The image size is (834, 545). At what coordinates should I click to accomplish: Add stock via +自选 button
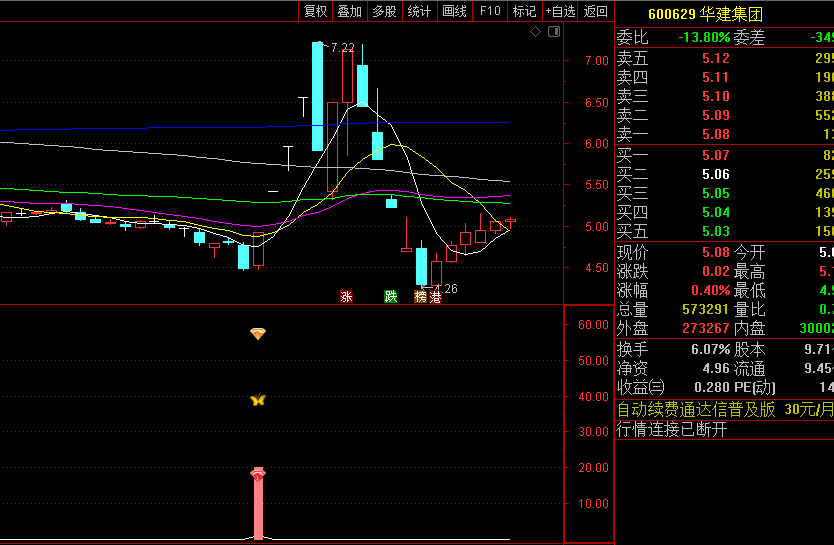[x=560, y=11]
